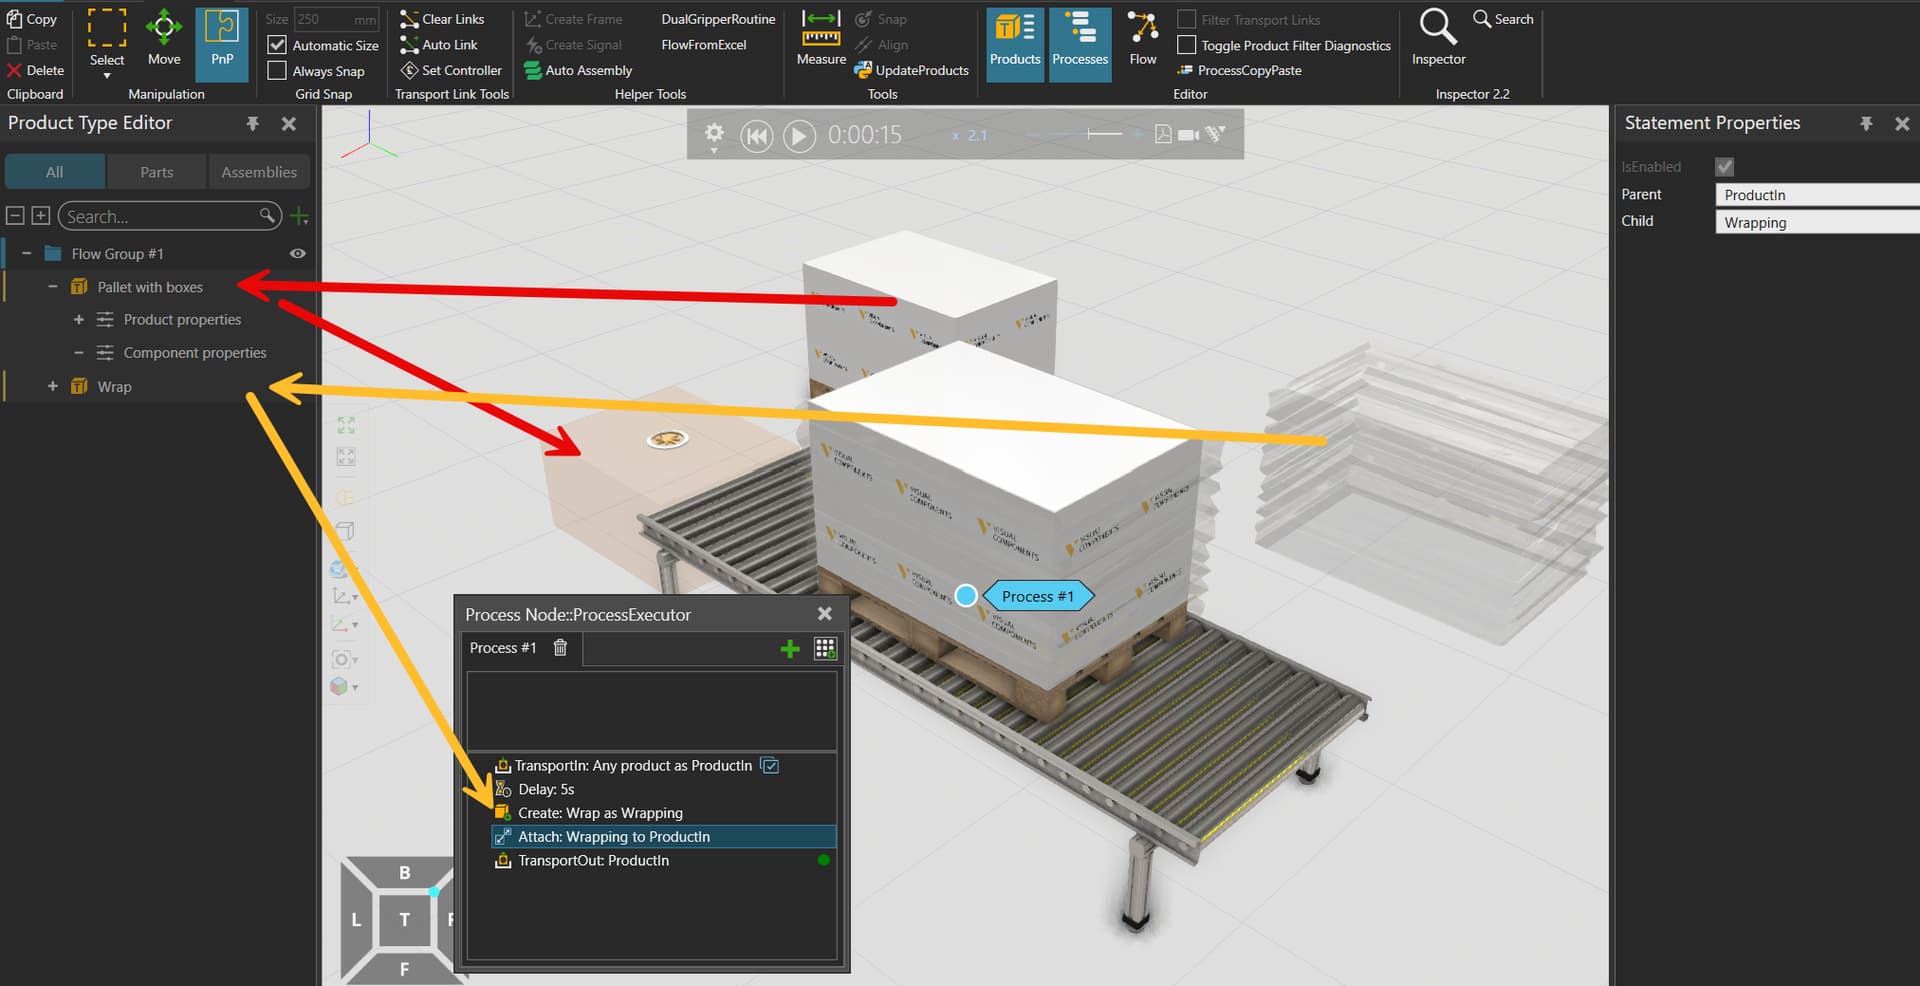
Task: Reset simulation with rewind button
Action: (x=757, y=135)
